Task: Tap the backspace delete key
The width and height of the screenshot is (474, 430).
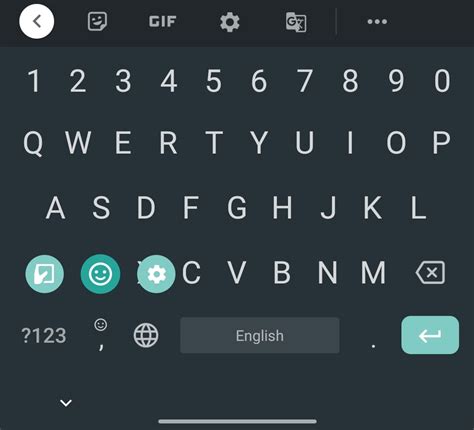Action: click(430, 273)
